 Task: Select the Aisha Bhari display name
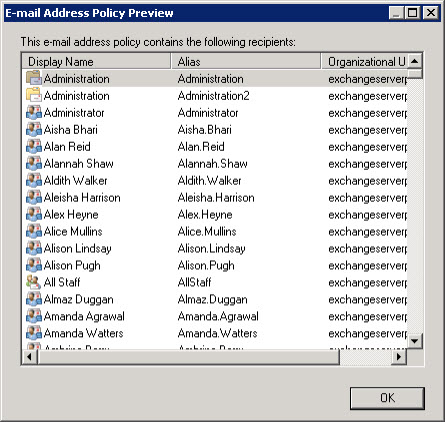71,130
